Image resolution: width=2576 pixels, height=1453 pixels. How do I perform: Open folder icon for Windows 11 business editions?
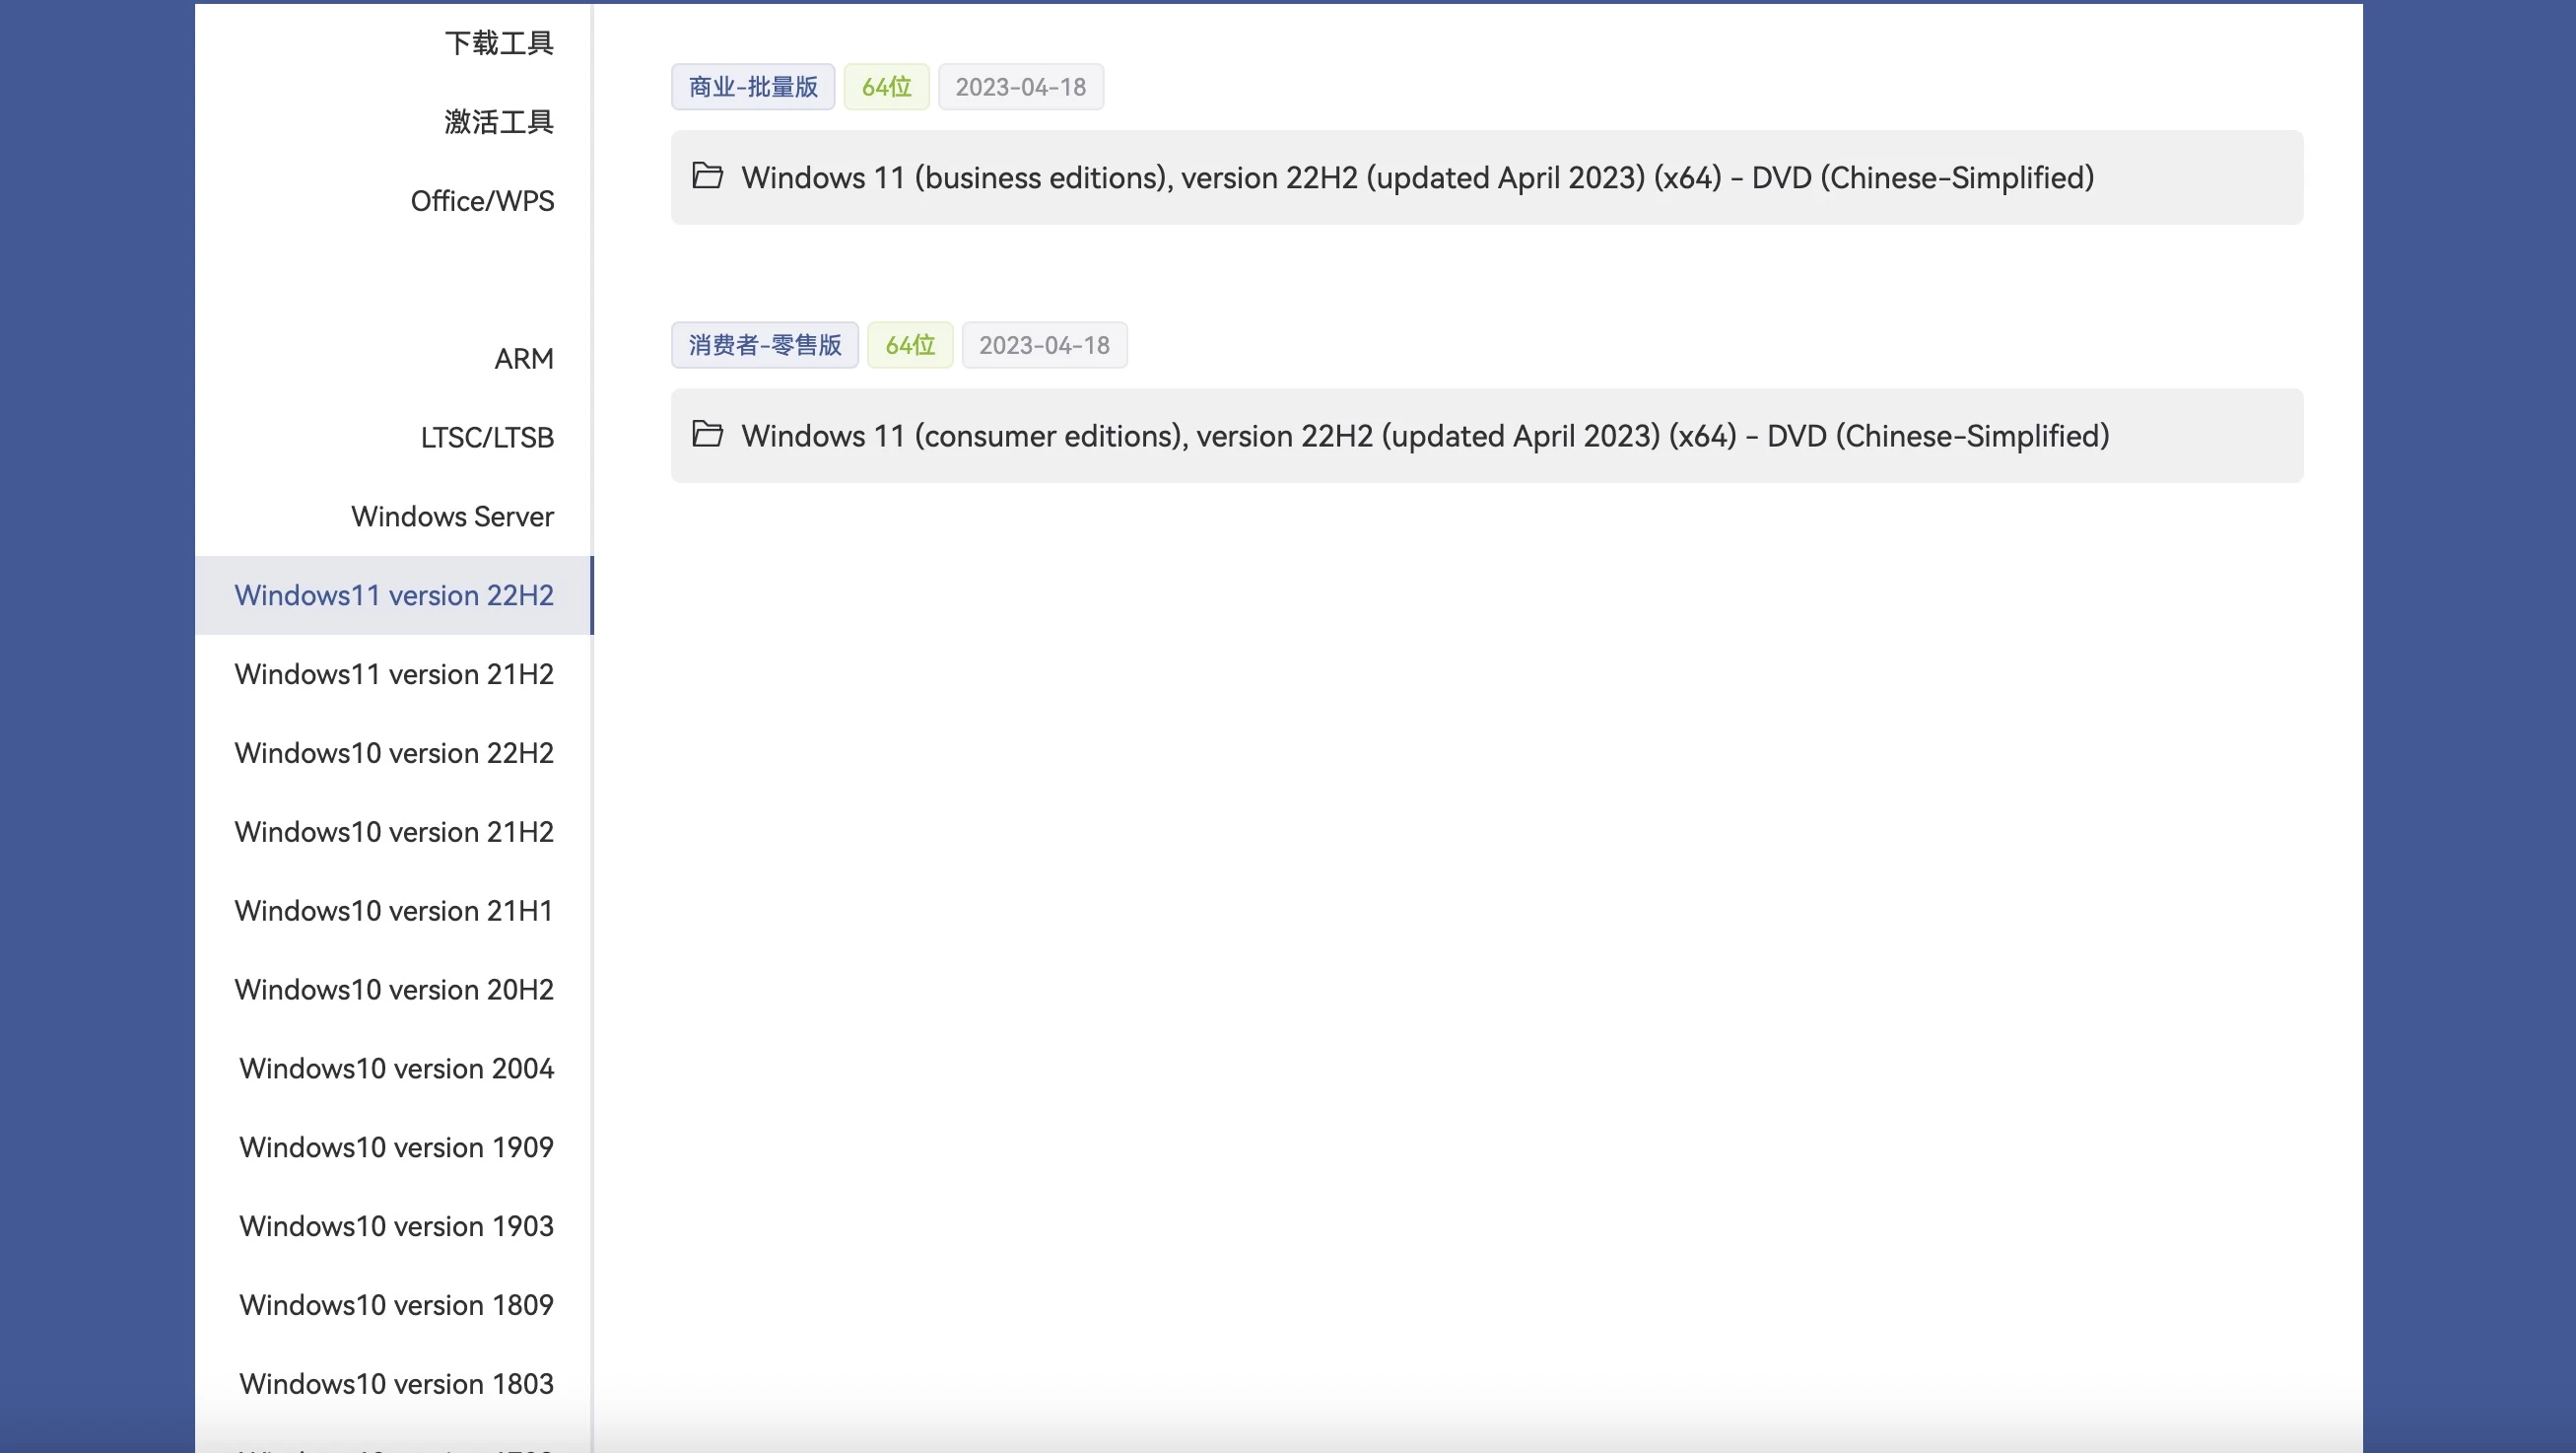707,177
